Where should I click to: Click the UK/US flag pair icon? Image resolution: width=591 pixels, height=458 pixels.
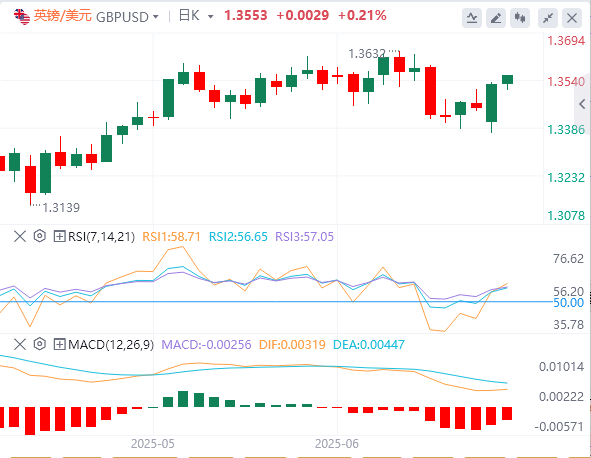point(21,17)
